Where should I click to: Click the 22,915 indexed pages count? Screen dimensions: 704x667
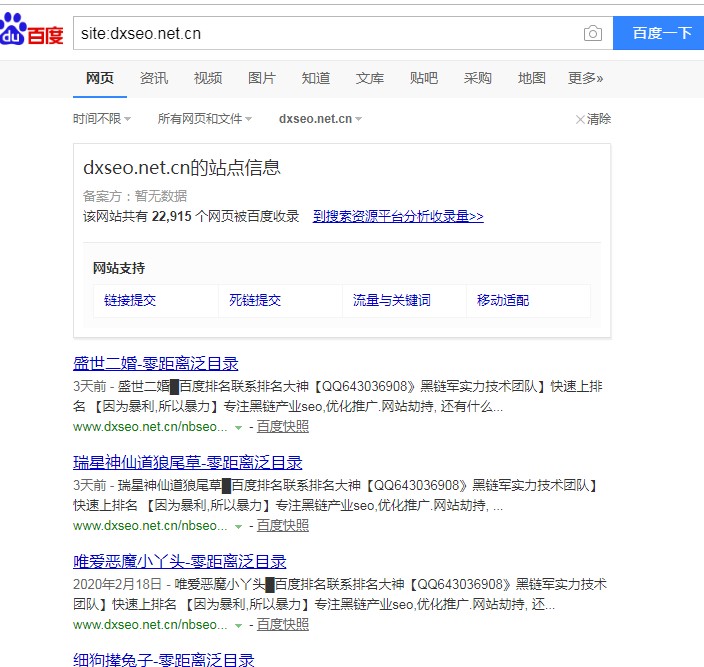pos(172,216)
